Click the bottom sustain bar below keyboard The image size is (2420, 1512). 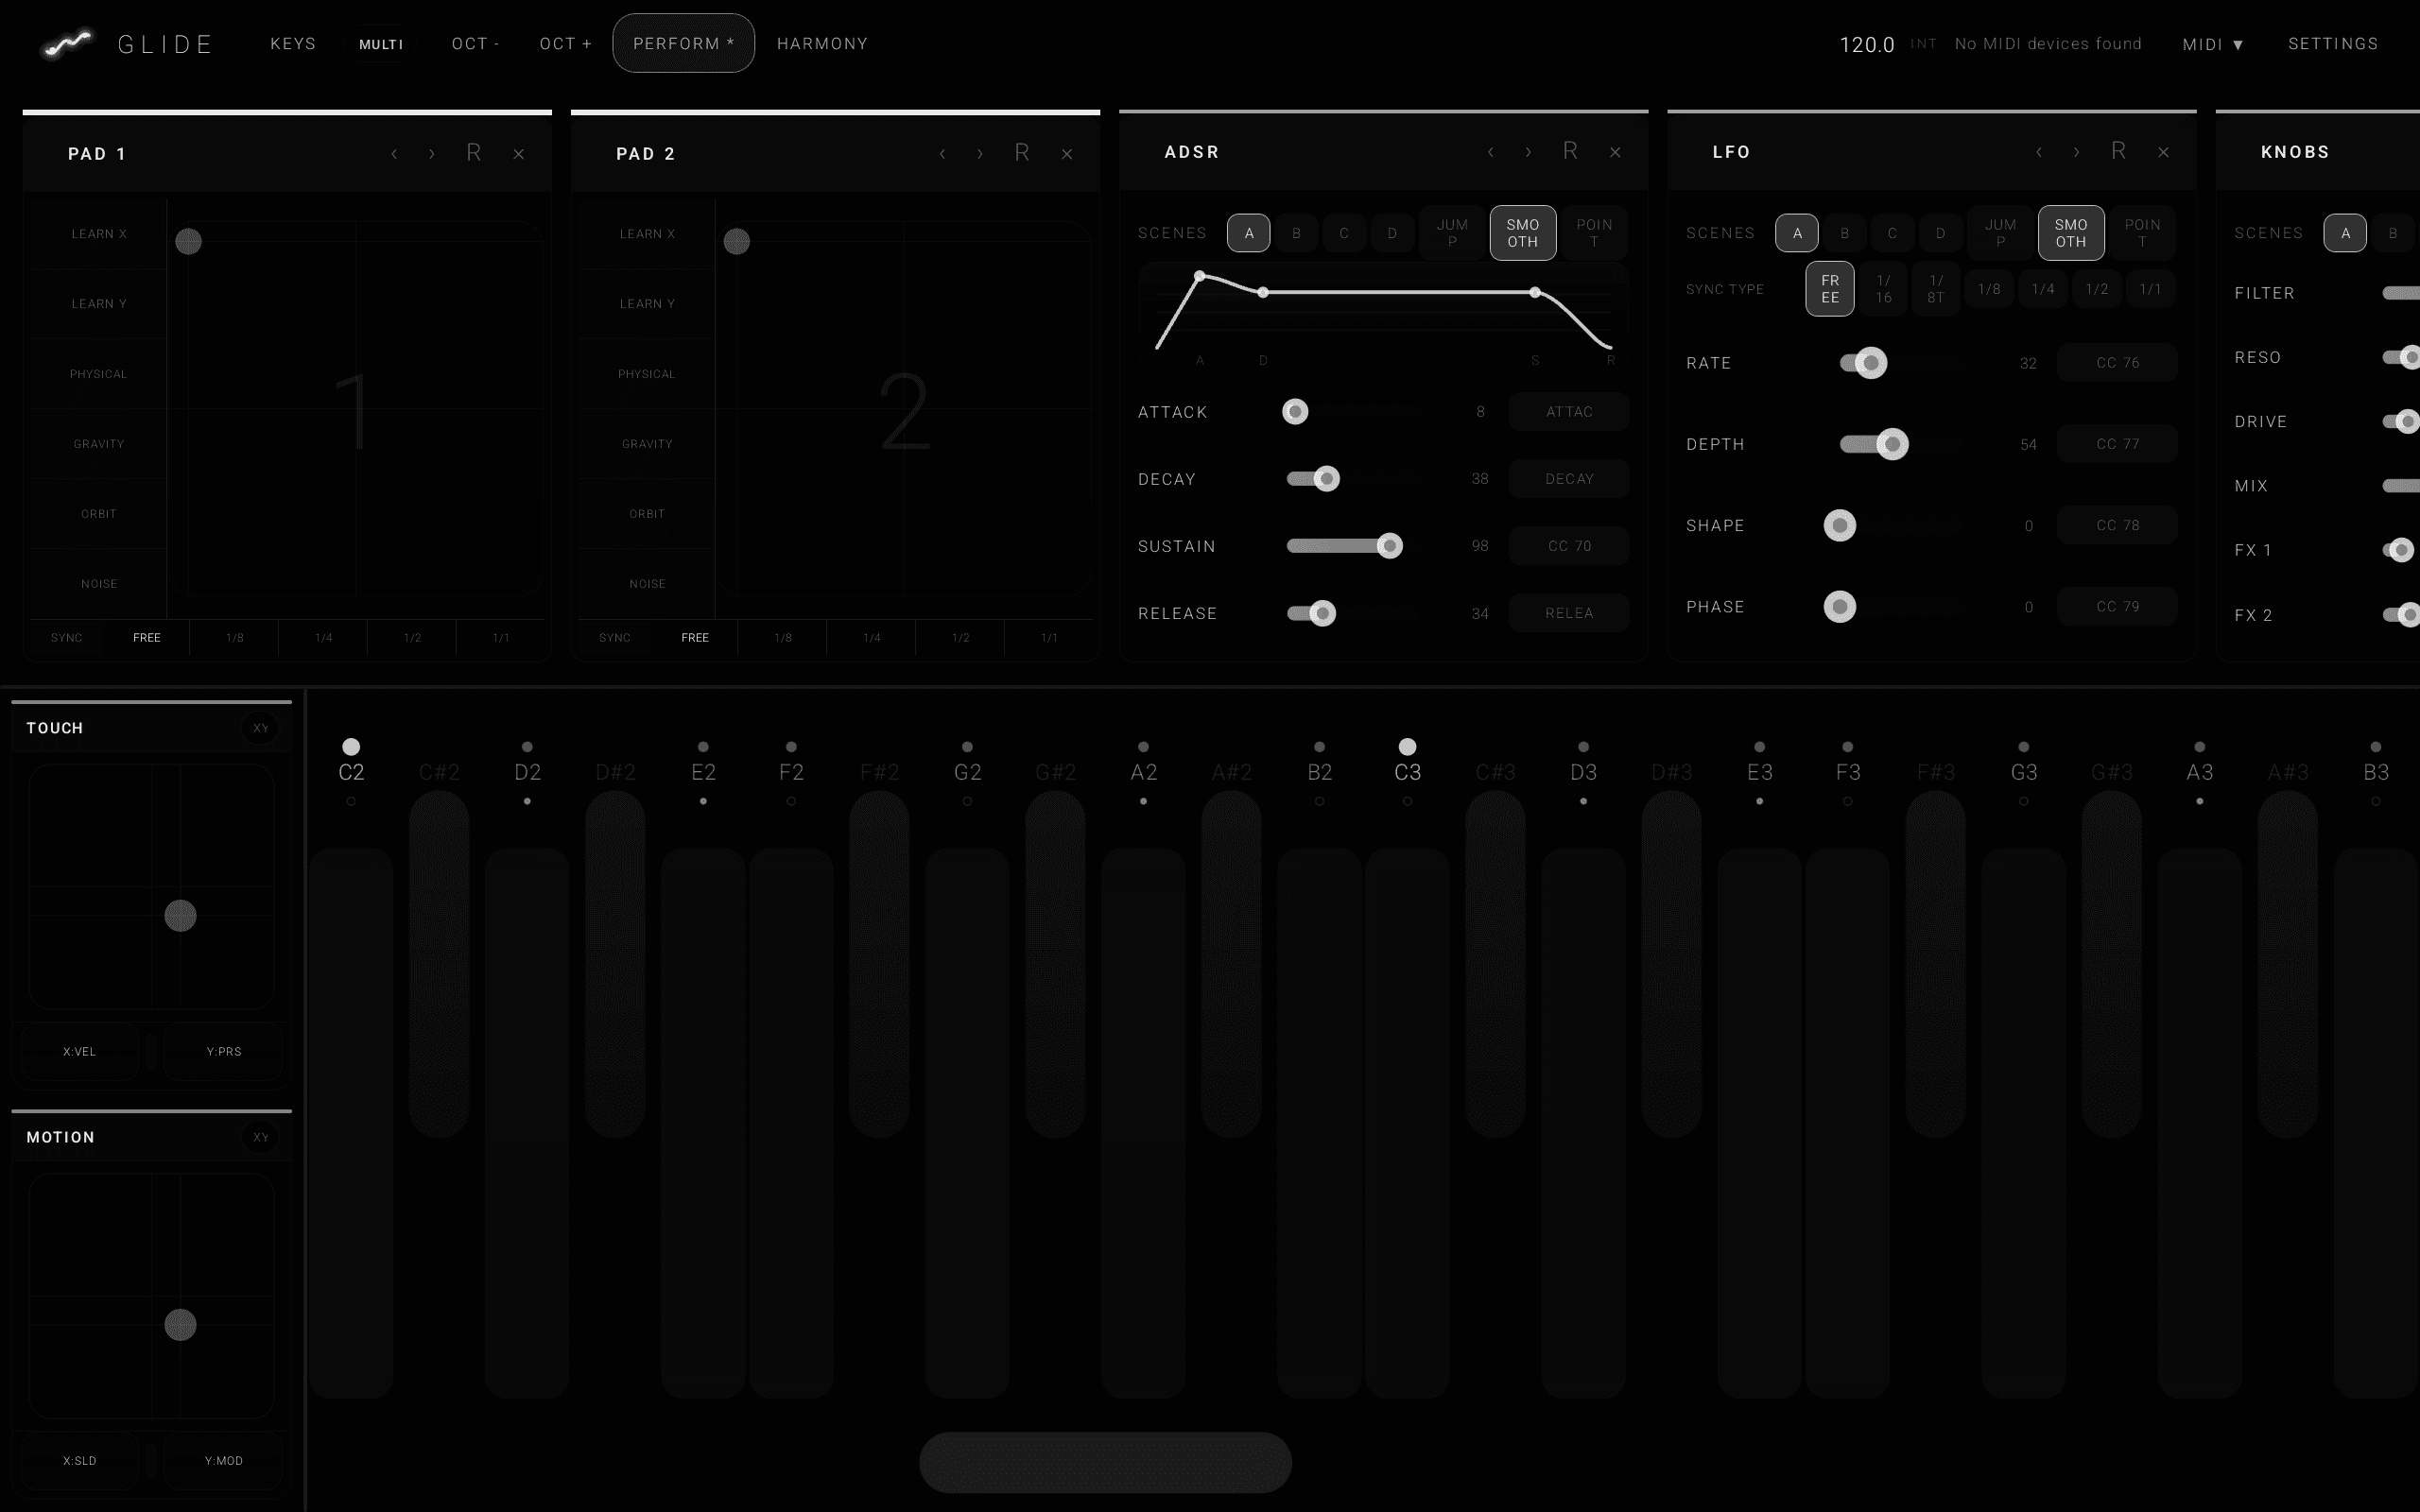click(1105, 1462)
